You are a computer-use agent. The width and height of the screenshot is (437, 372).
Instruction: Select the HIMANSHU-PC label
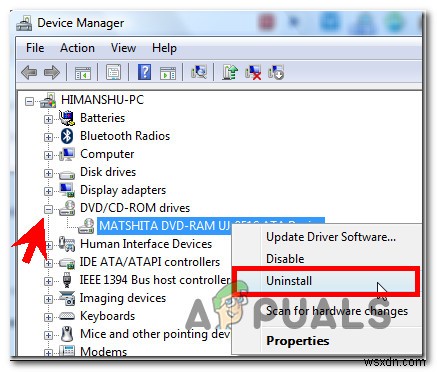[x=102, y=100]
